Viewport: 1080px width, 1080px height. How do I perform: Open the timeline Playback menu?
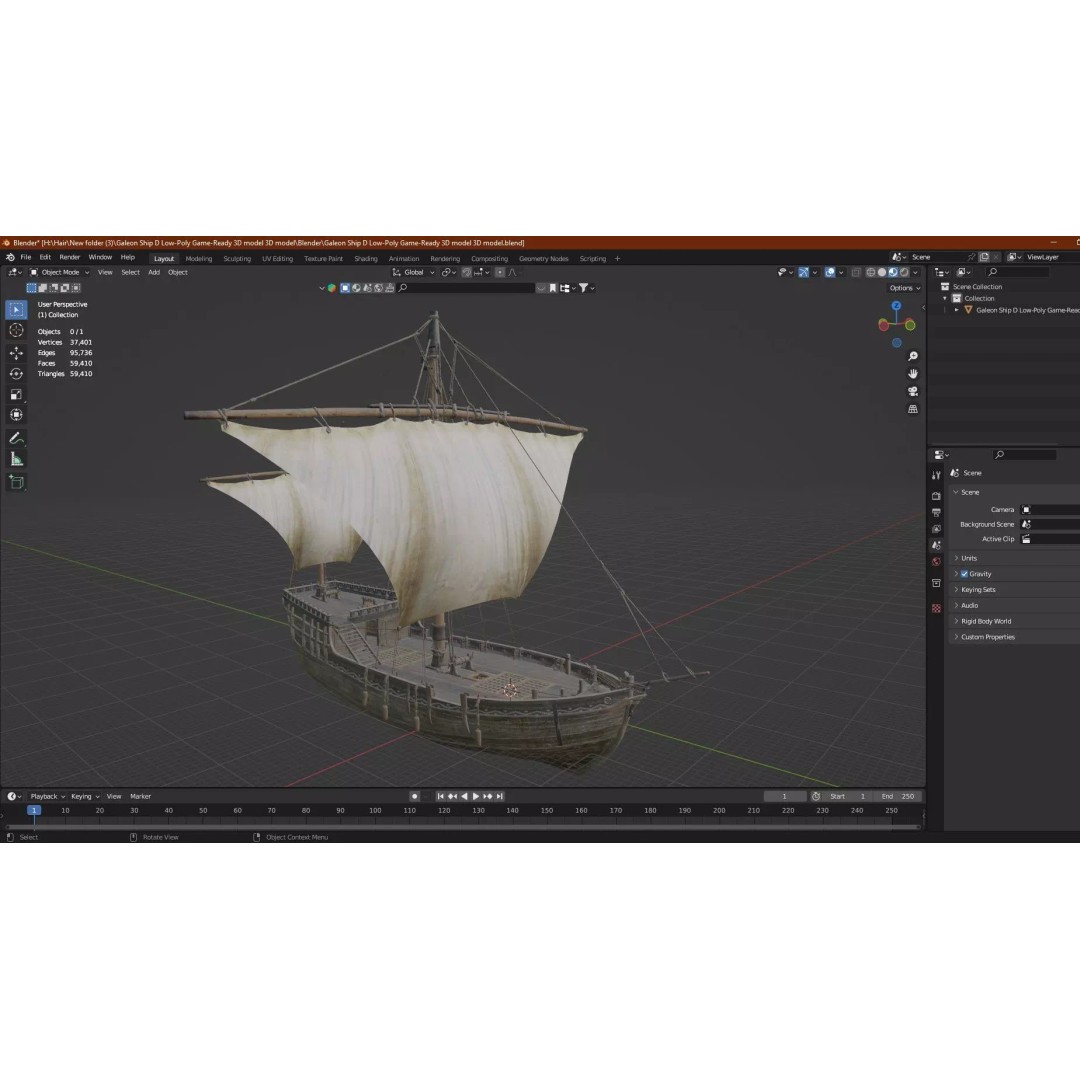48,796
